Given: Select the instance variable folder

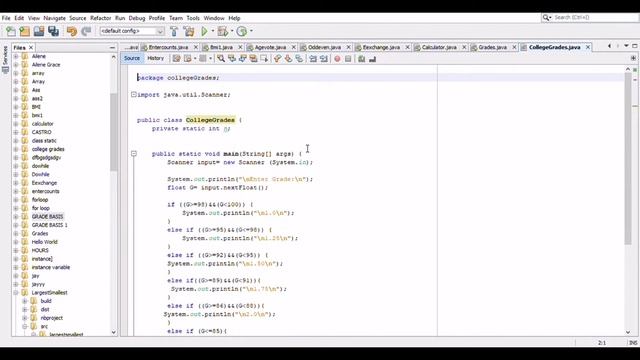Looking at the screenshot, I should pos(51,267).
